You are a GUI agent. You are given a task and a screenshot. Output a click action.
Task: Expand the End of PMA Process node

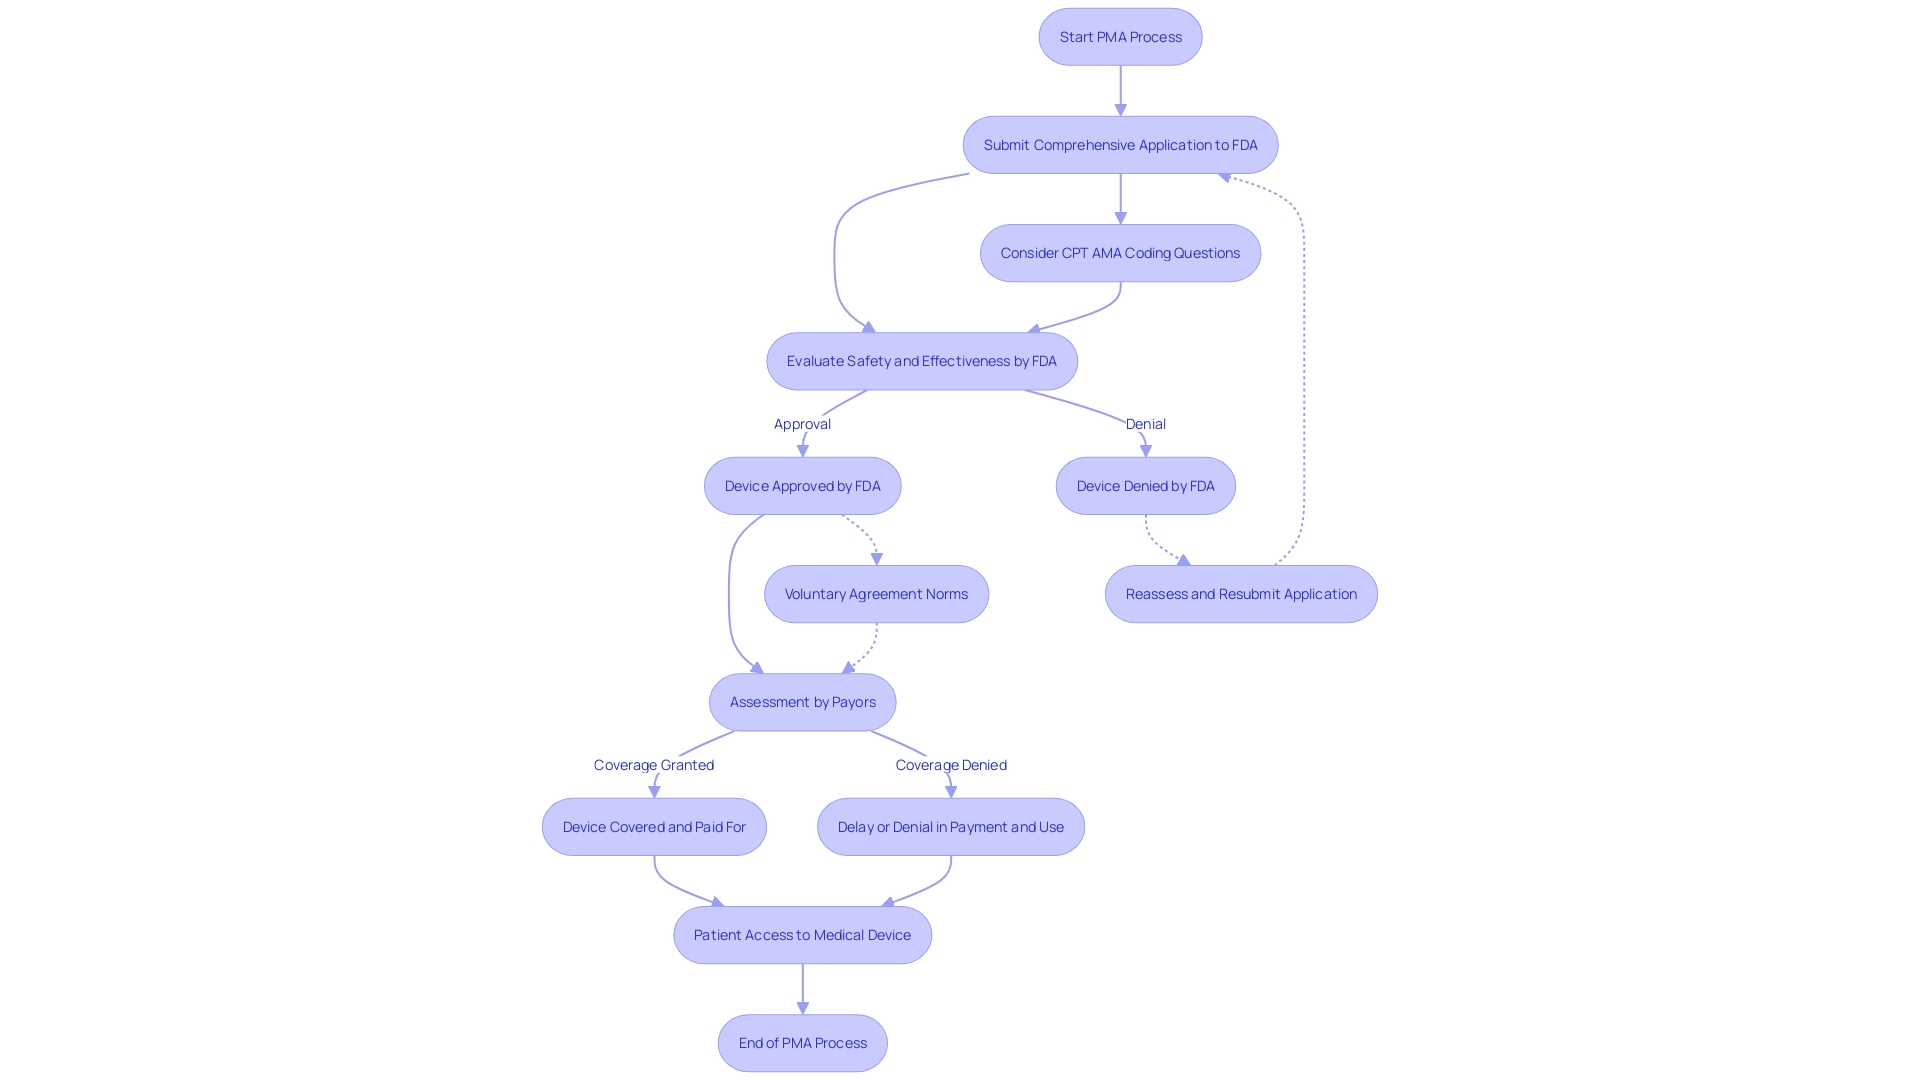[x=802, y=1042]
